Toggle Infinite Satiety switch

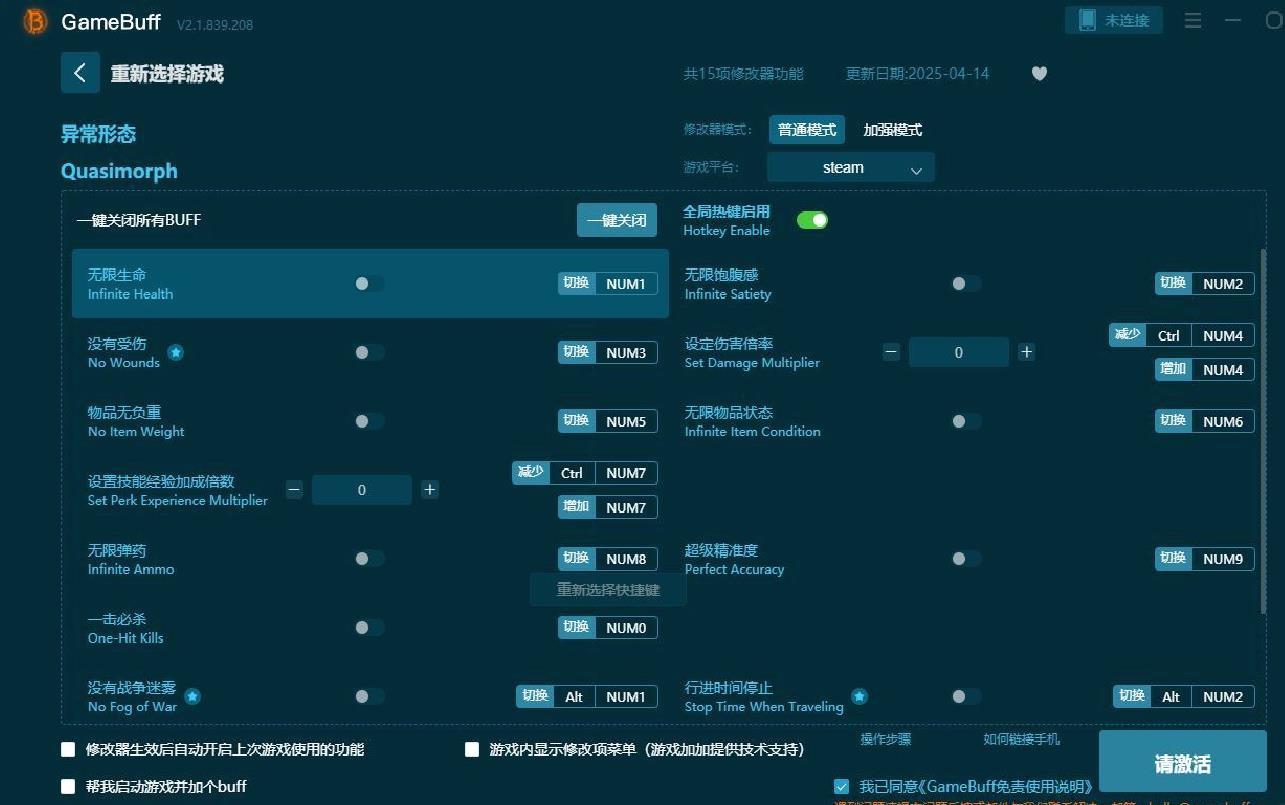(x=966, y=284)
